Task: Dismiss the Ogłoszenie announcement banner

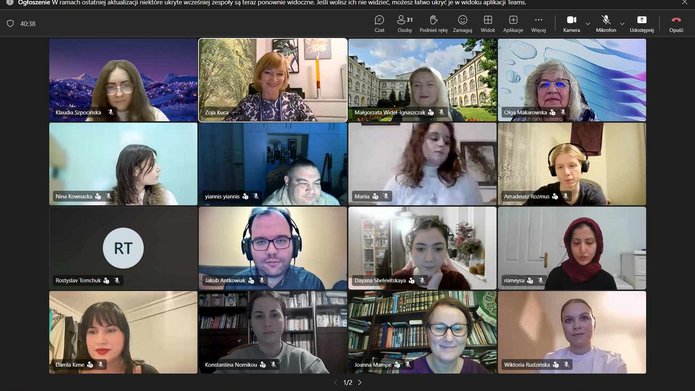Action: pos(685,3)
